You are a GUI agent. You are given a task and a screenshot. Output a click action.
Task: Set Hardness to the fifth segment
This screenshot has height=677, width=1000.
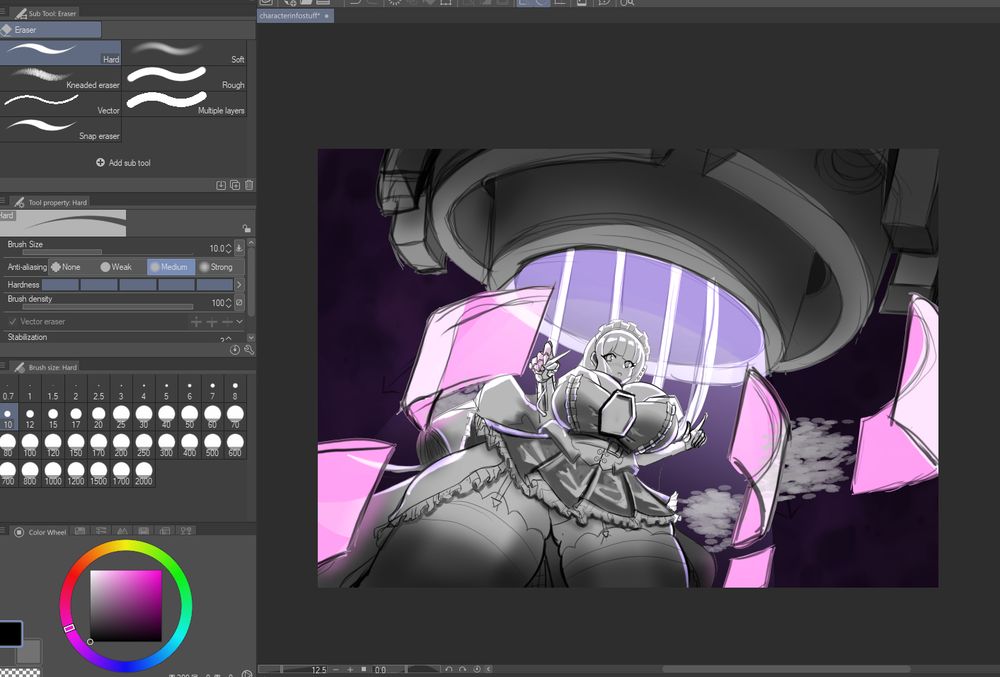pyautogui.click(x=215, y=284)
